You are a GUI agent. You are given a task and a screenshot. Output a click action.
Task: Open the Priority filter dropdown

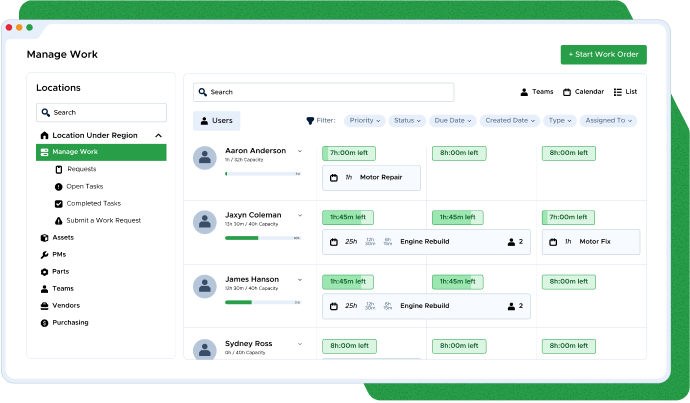[x=365, y=121]
